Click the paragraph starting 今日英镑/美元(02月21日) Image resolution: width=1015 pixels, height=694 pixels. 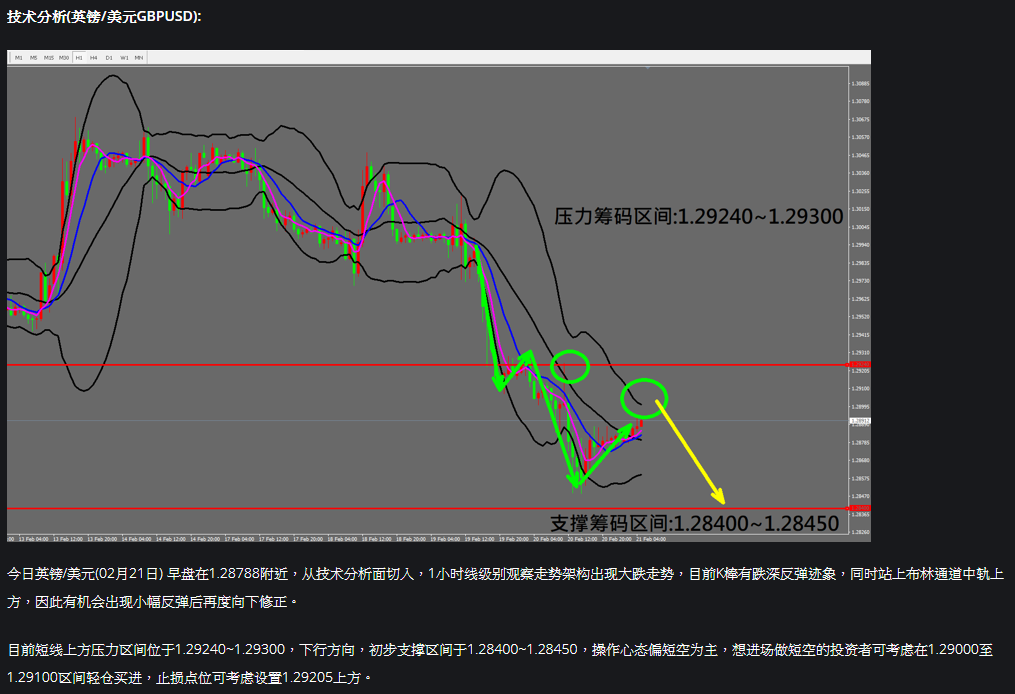point(506,588)
